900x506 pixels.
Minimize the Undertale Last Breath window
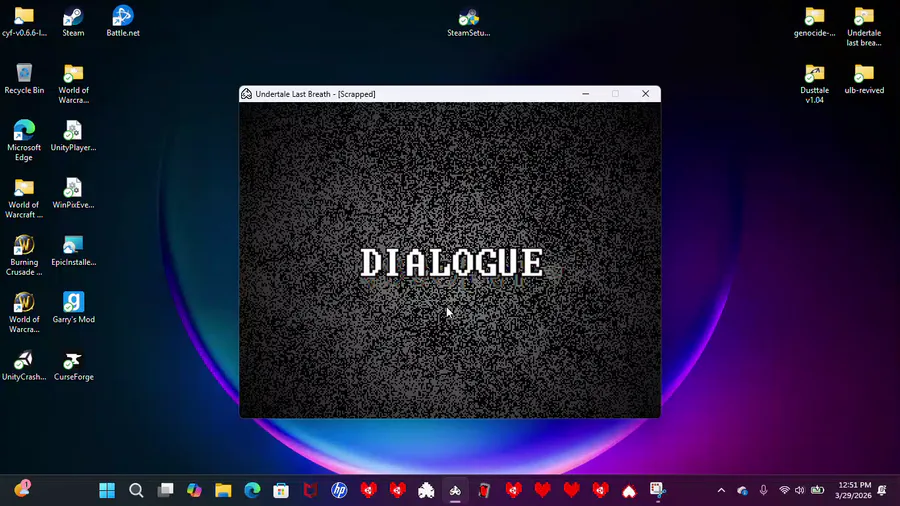[585, 94]
